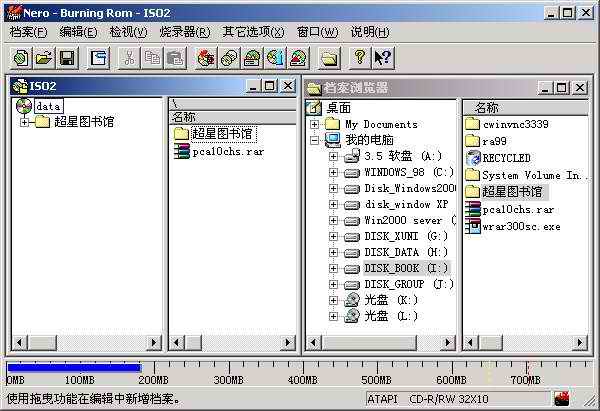Click 名称 column header in file browser
Image resolution: width=600 pixels, height=411 pixels.
(x=526, y=108)
